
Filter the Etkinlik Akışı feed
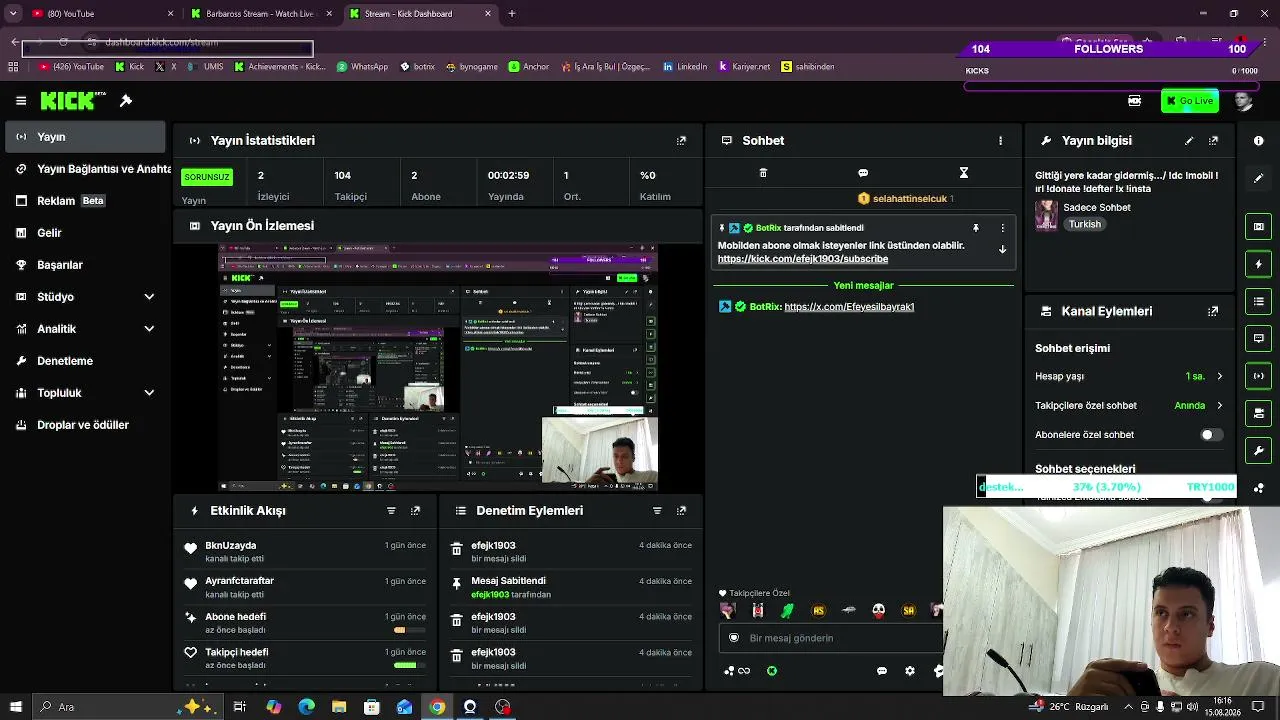tap(391, 511)
